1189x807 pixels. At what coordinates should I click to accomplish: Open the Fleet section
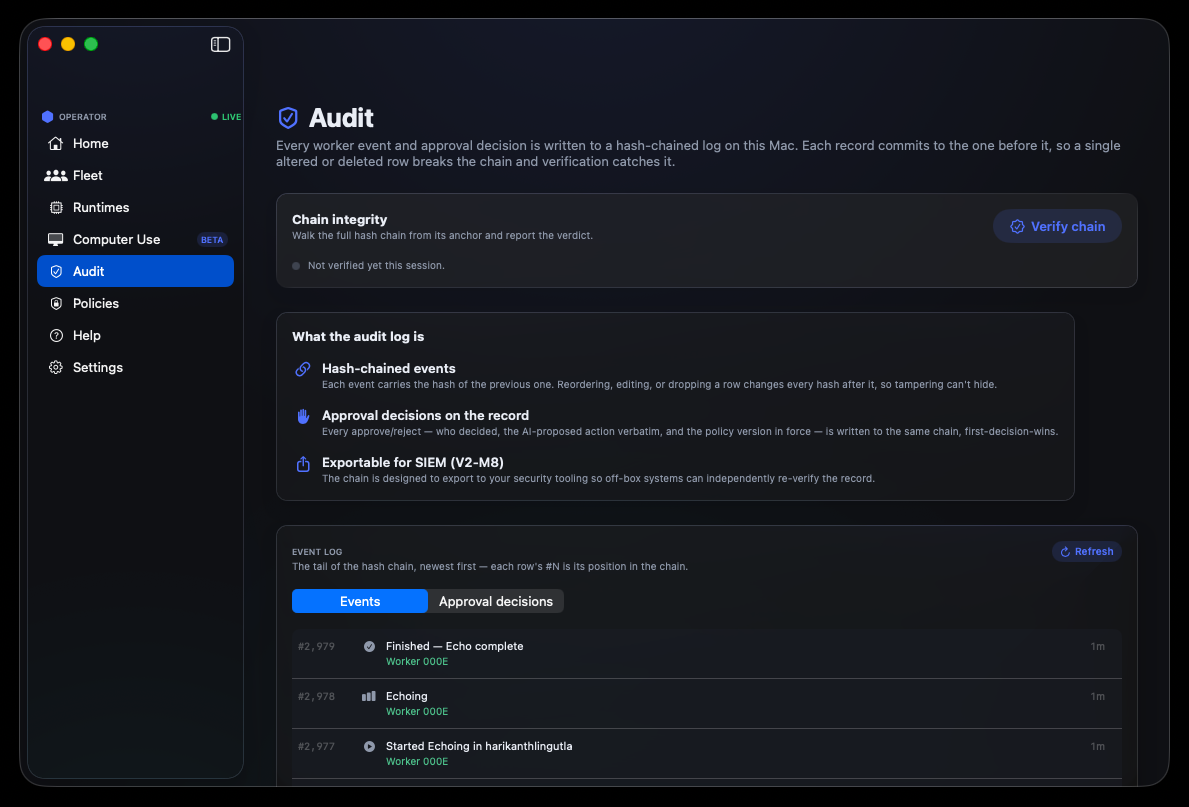[x=135, y=175]
